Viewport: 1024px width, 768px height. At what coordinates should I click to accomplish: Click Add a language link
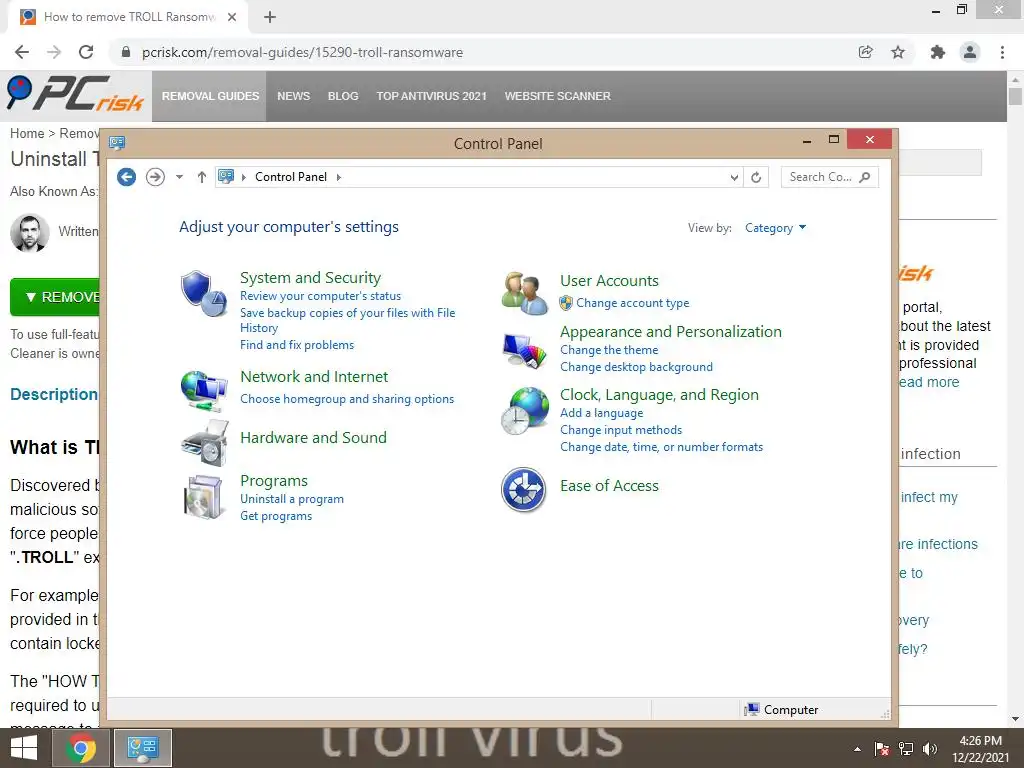click(x=601, y=413)
